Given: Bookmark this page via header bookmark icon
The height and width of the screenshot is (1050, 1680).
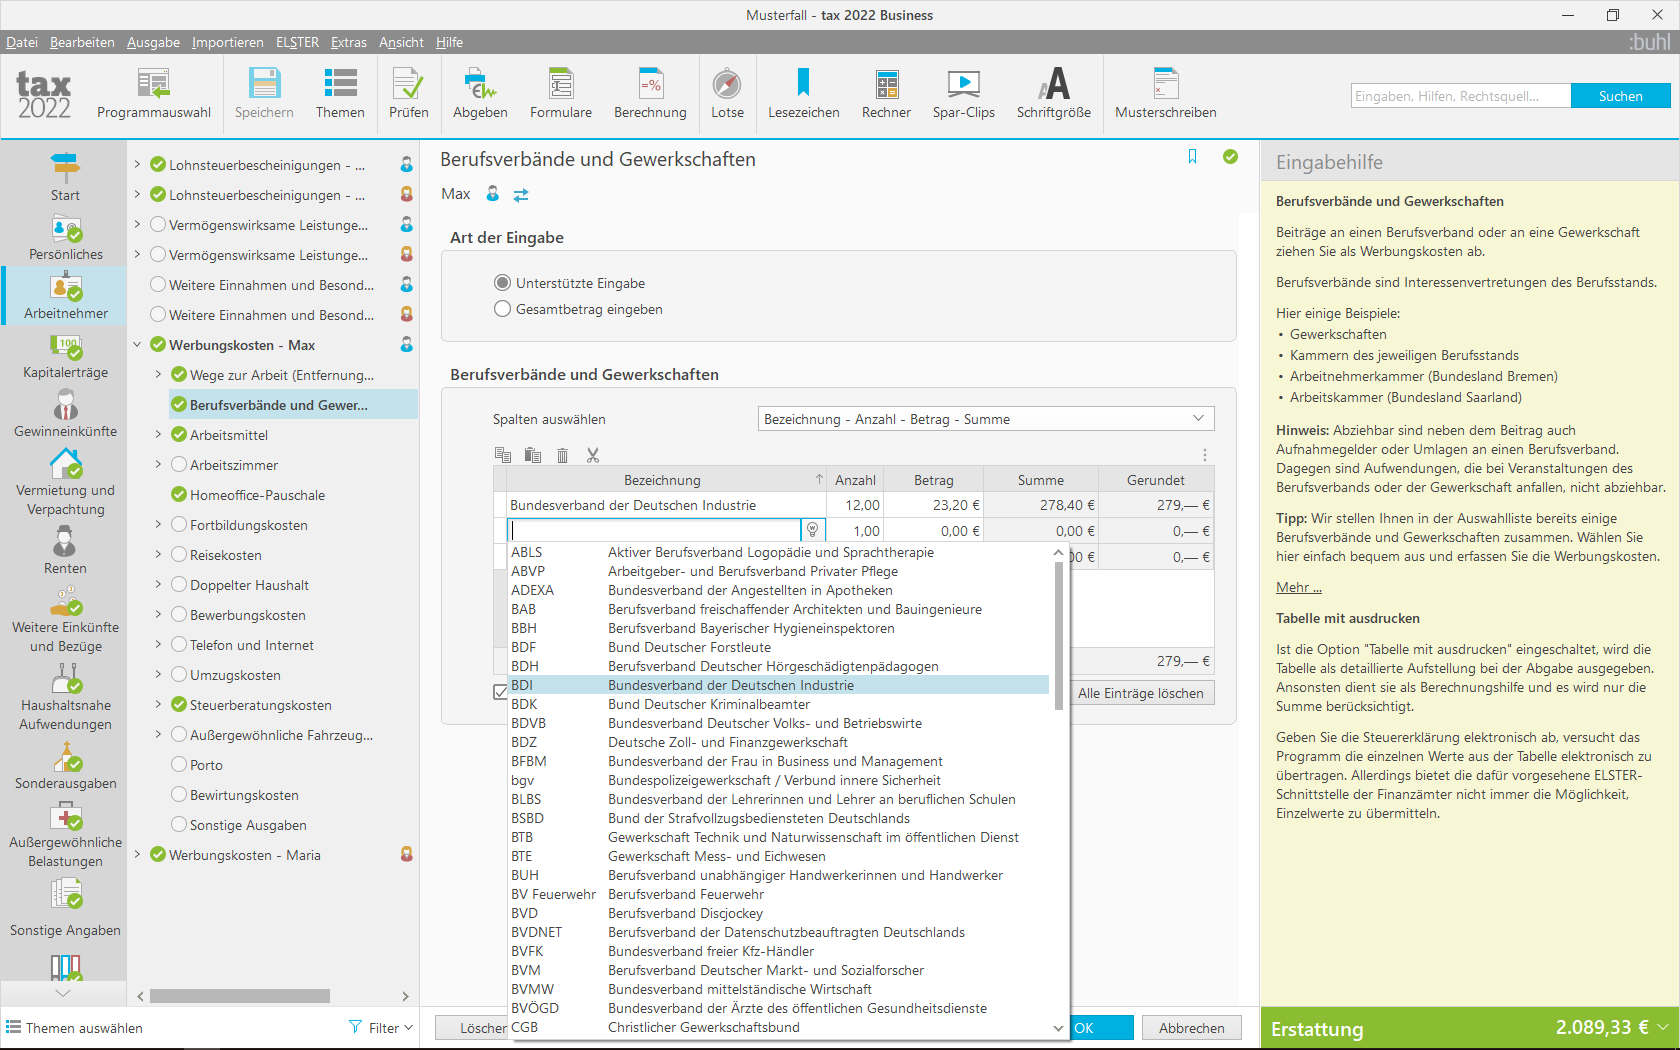Looking at the screenshot, I should (1192, 156).
